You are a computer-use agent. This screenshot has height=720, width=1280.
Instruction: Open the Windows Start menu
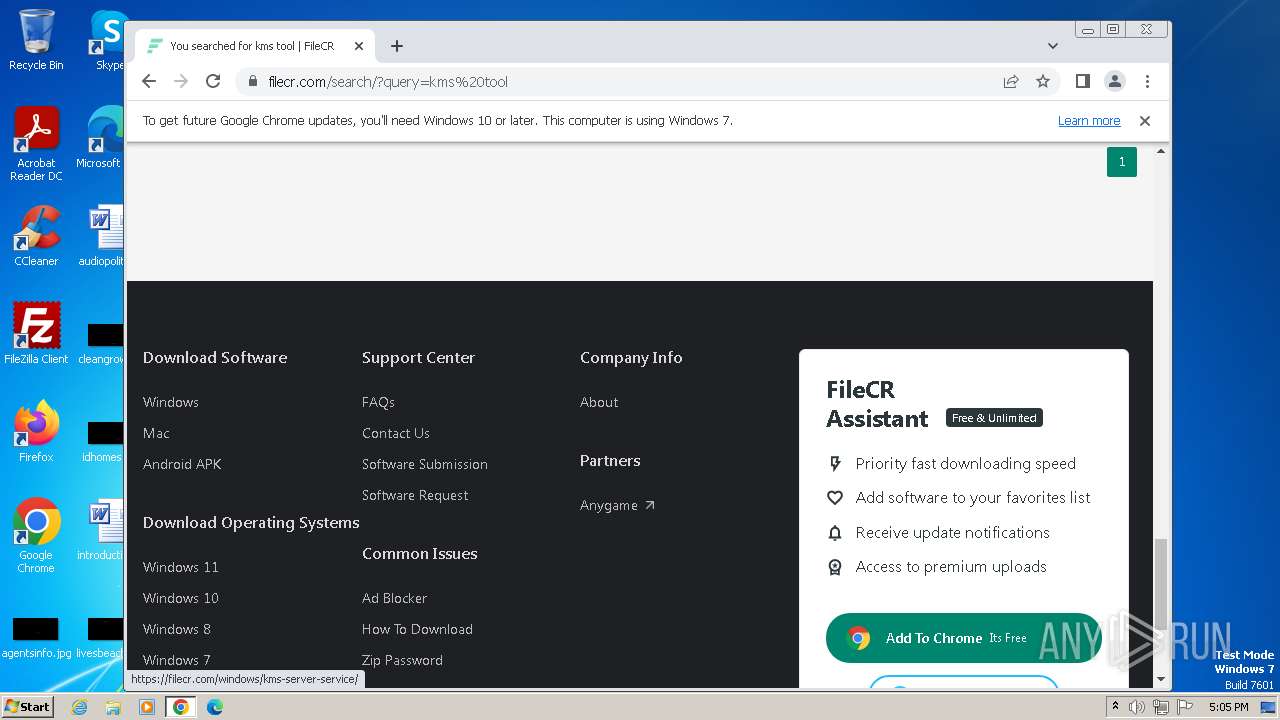[x=28, y=706]
